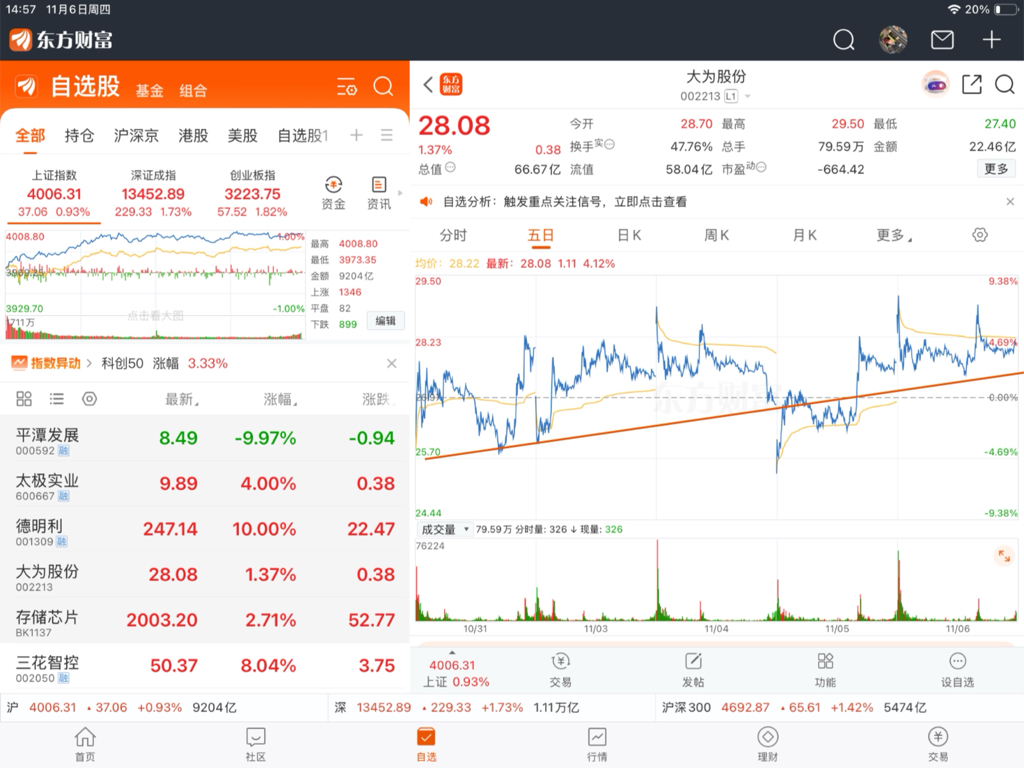
Task: Expand the 上证 index mini bar arrow
Action: [x=452, y=652]
